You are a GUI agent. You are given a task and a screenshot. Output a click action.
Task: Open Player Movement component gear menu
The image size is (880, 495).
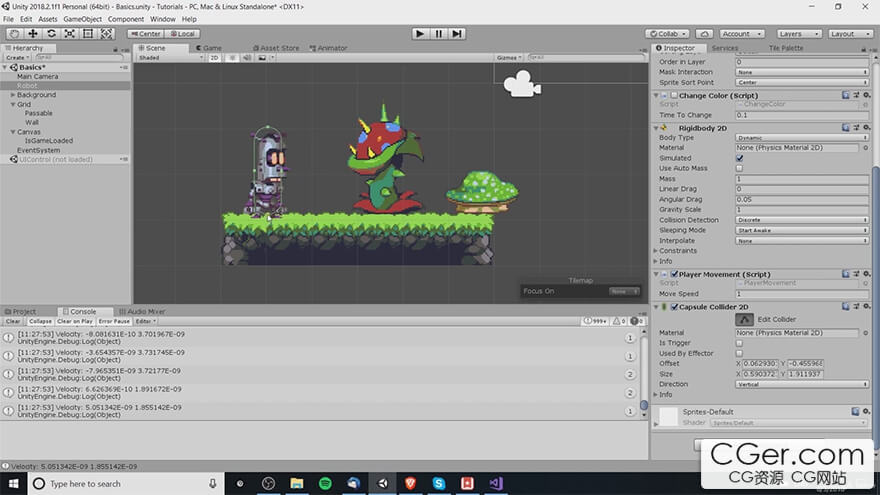coord(867,274)
